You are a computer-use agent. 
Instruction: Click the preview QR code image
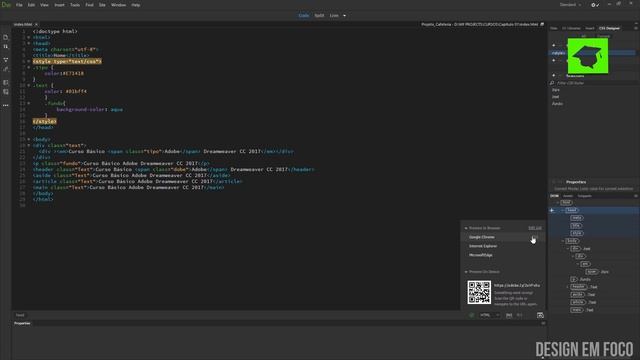(x=479, y=292)
